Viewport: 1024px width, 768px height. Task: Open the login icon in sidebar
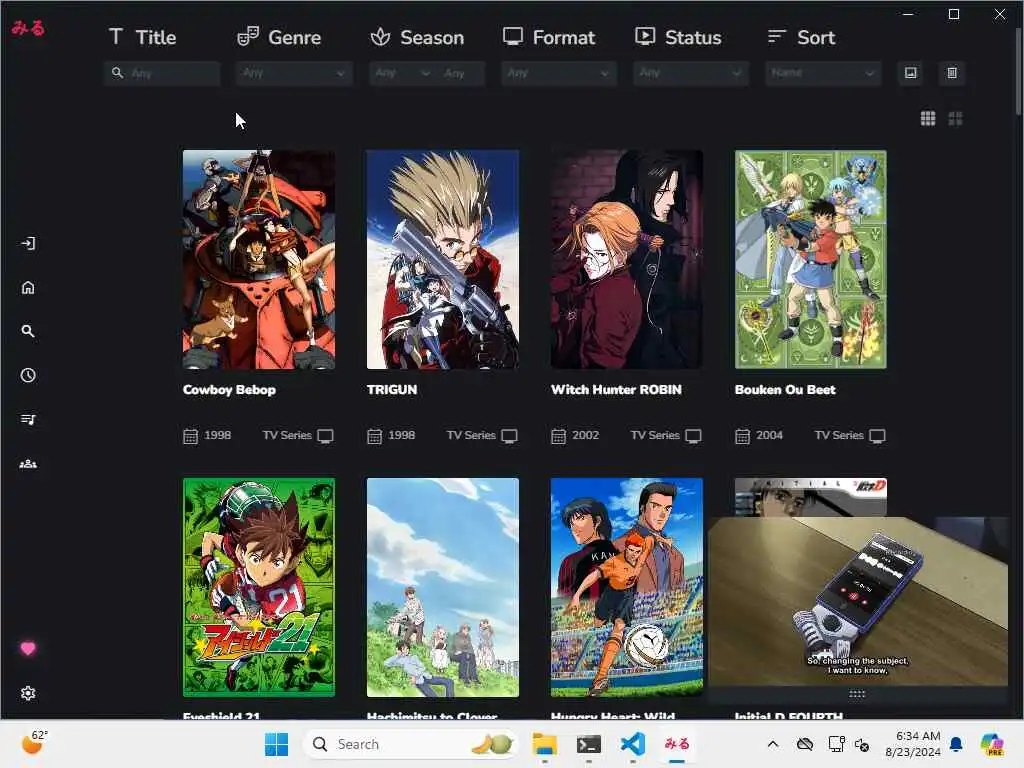[x=28, y=244]
